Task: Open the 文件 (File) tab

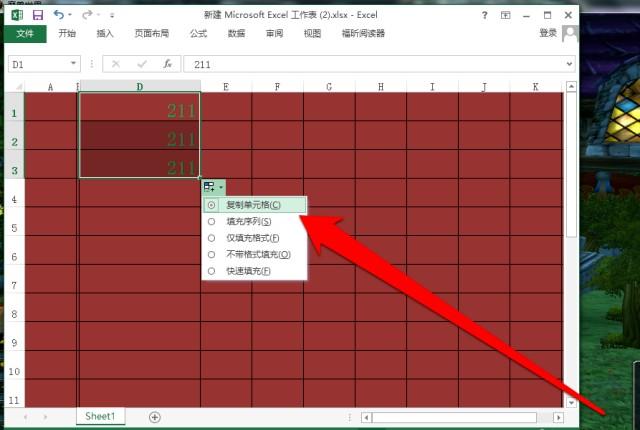Action: [x=25, y=33]
